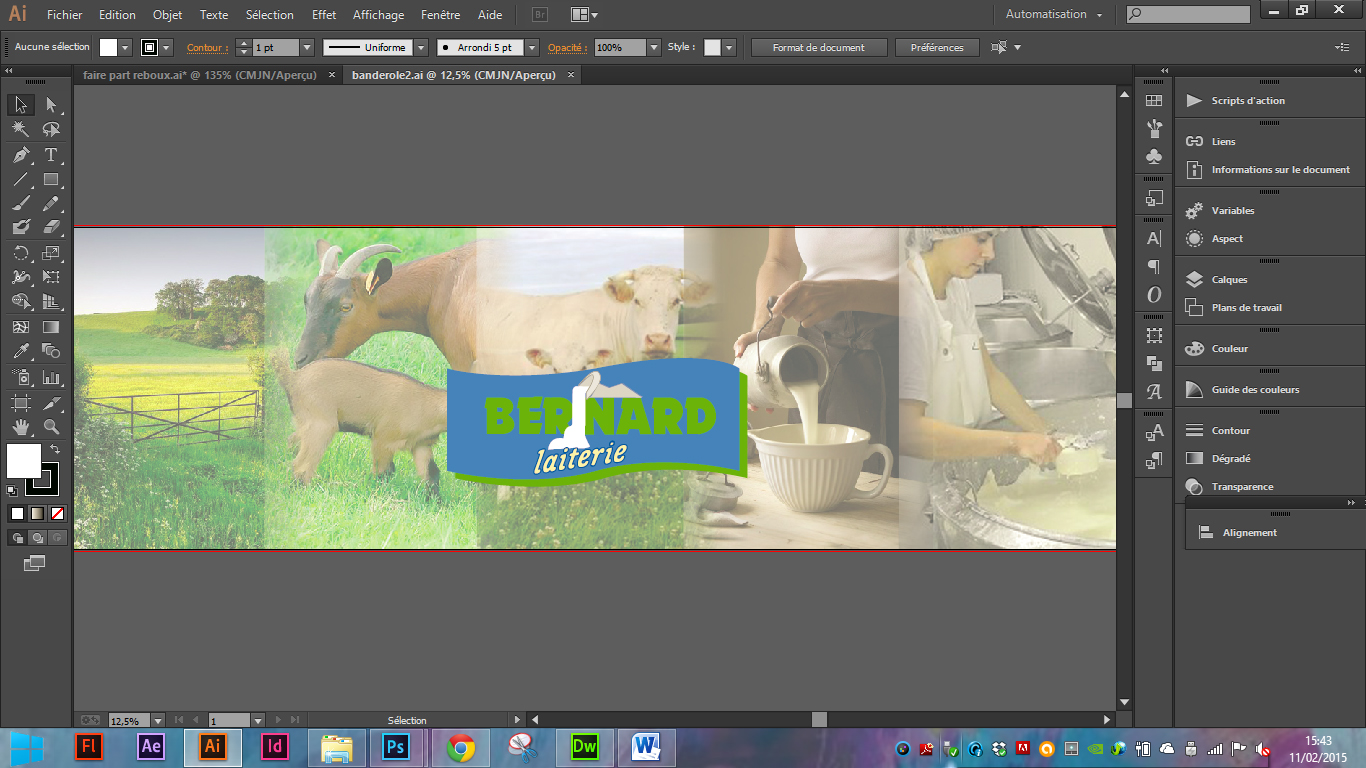Open the Arrondi 5 pt brush dropdown
This screenshot has height=768, width=1366.
coord(532,48)
